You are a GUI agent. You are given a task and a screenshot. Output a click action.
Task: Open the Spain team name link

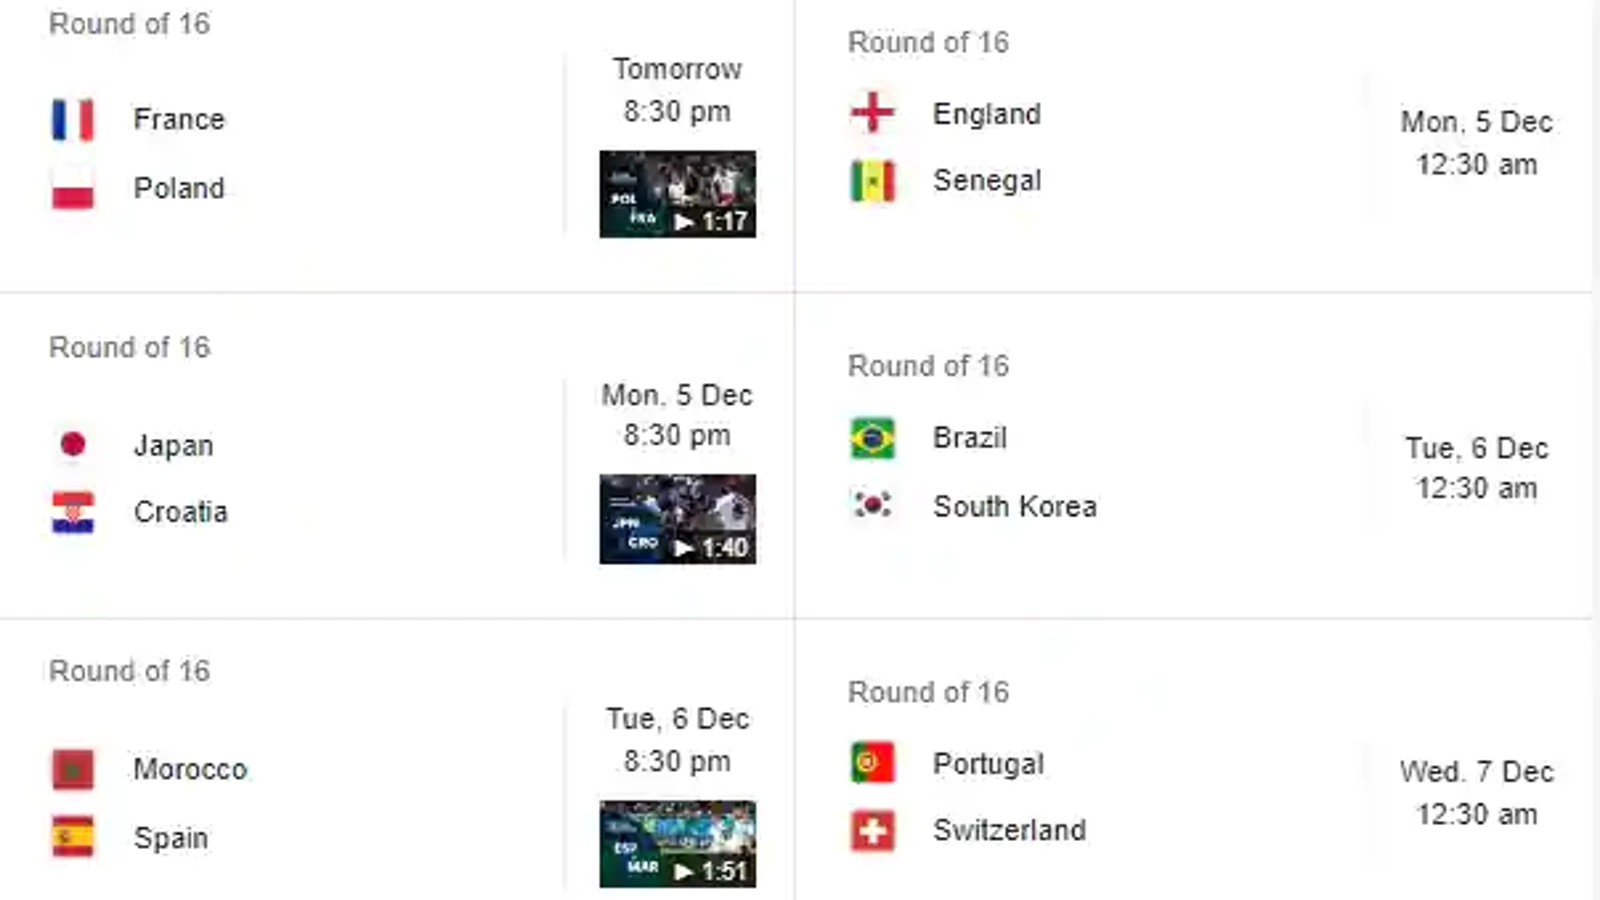[171, 838]
